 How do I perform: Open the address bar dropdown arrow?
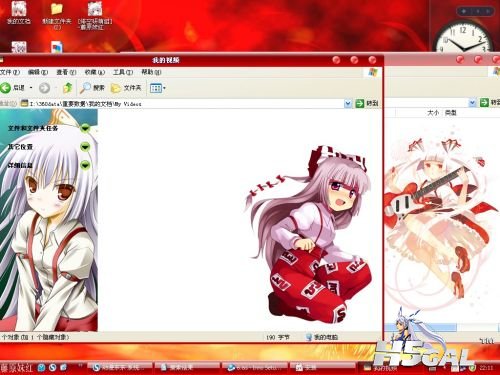[348, 103]
